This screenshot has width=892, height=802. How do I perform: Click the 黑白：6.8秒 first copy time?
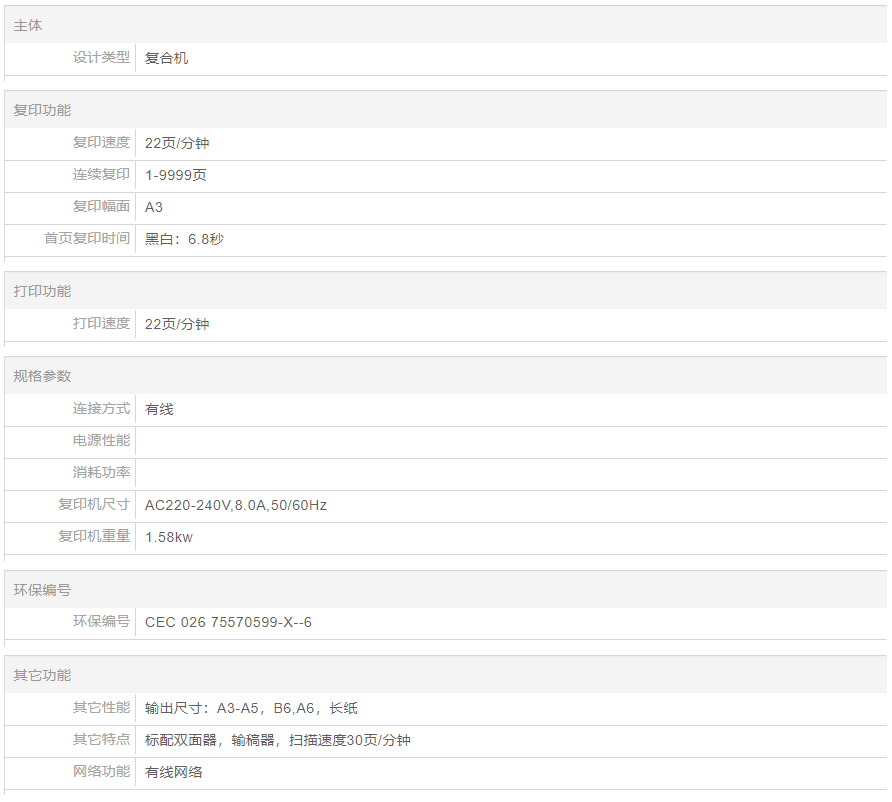click(x=184, y=239)
